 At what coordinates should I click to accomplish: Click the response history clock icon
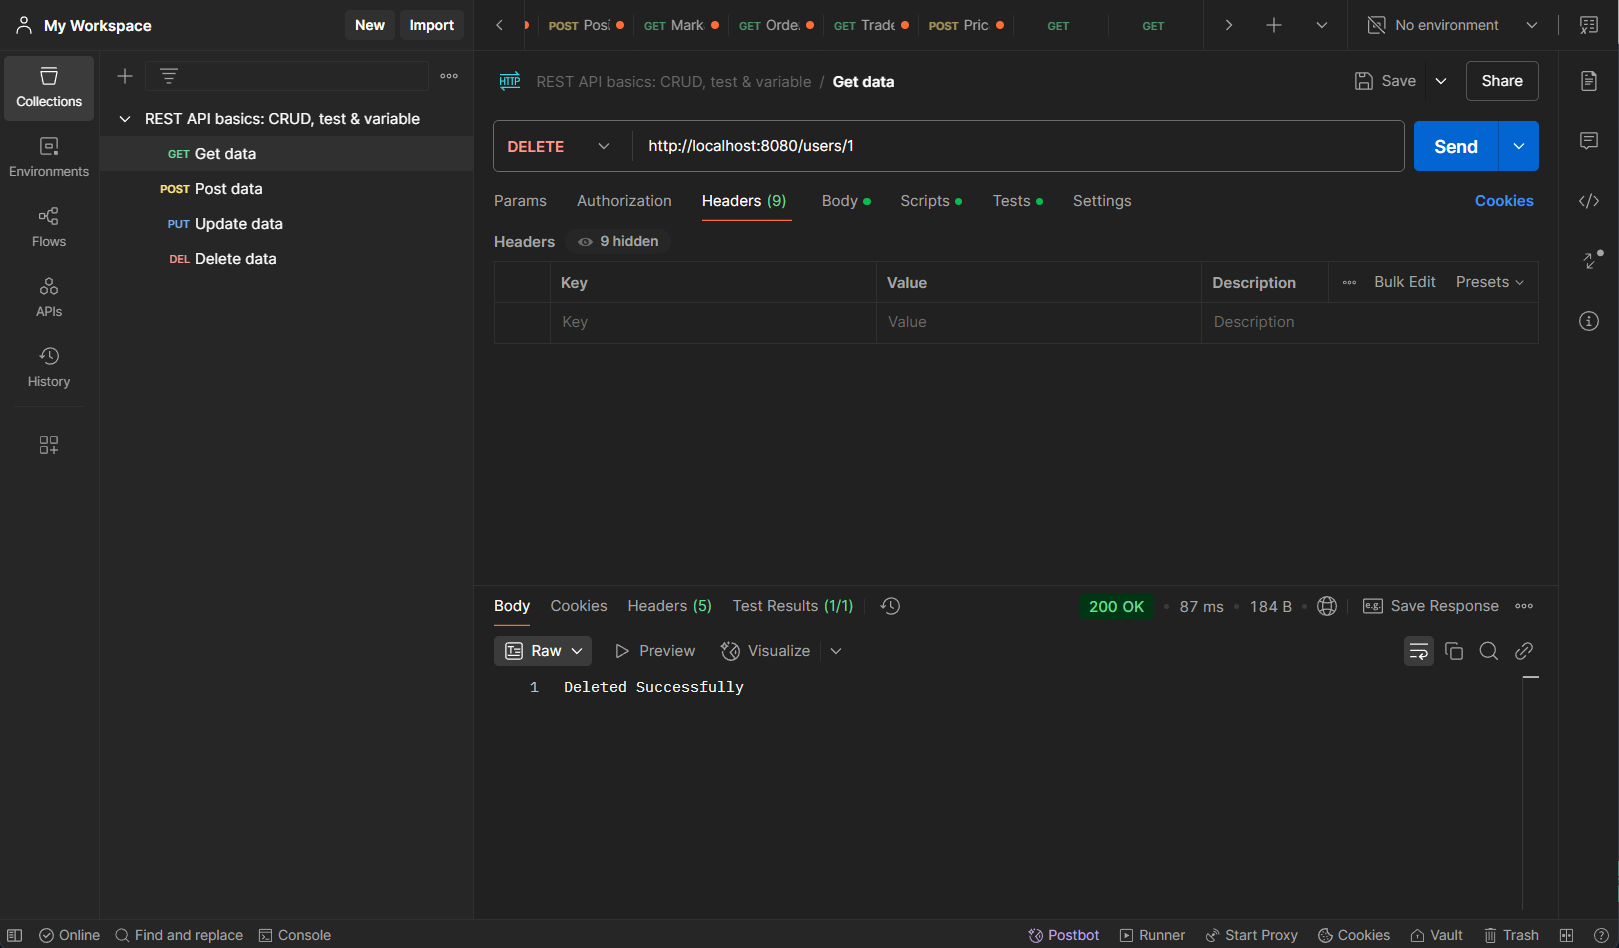pyautogui.click(x=890, y=606)
